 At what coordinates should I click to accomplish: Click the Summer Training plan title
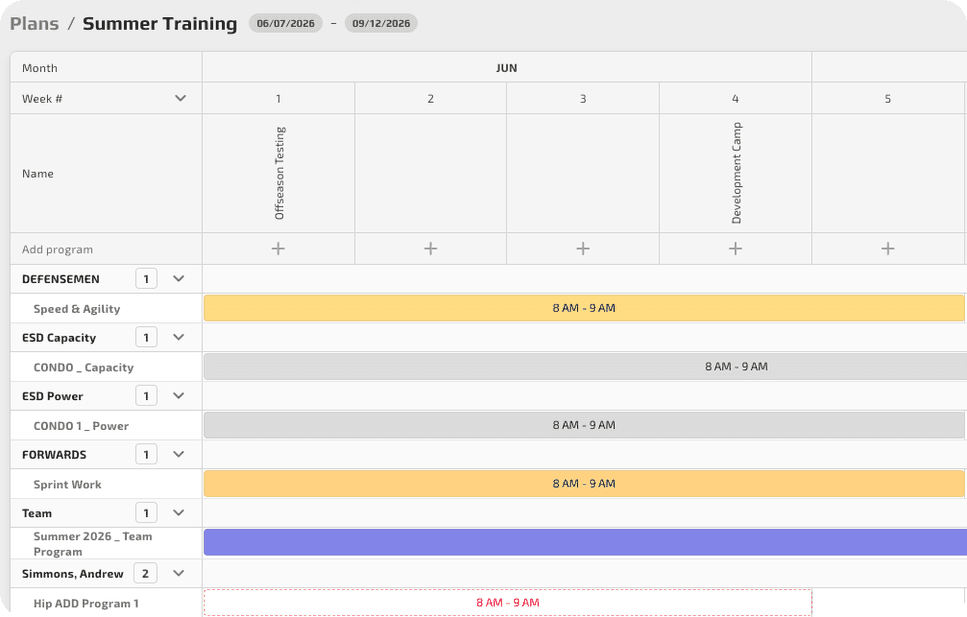pos(160,23)
